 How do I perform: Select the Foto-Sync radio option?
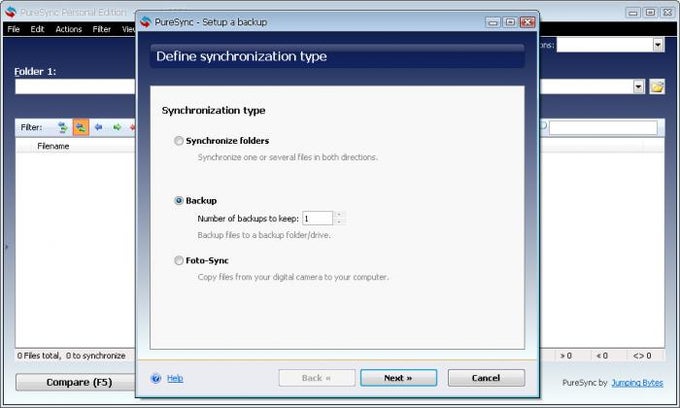(178, 260)
